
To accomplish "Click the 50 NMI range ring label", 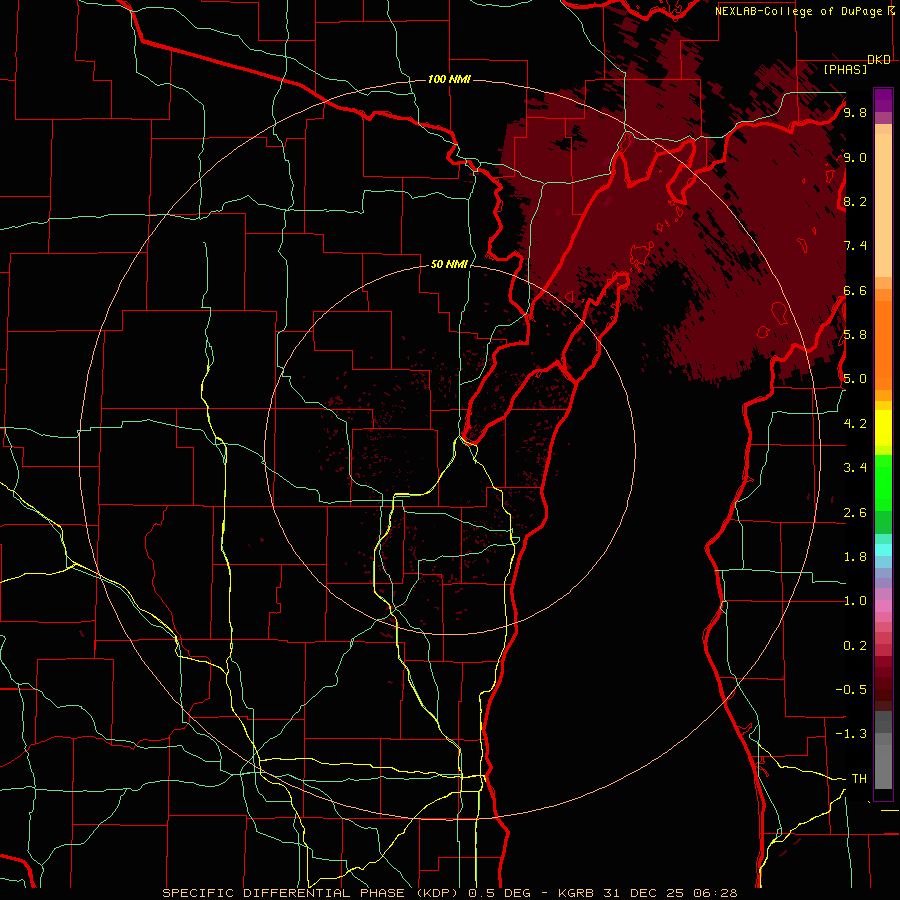I will (x=449, y=265).
